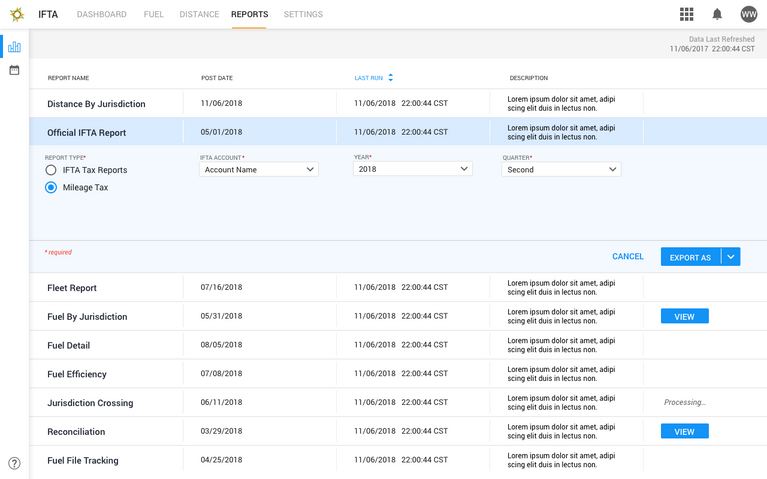The image size is (767, 479).
Task: Switch to the Dashboard tab
Action: click(x=102, y=15)
